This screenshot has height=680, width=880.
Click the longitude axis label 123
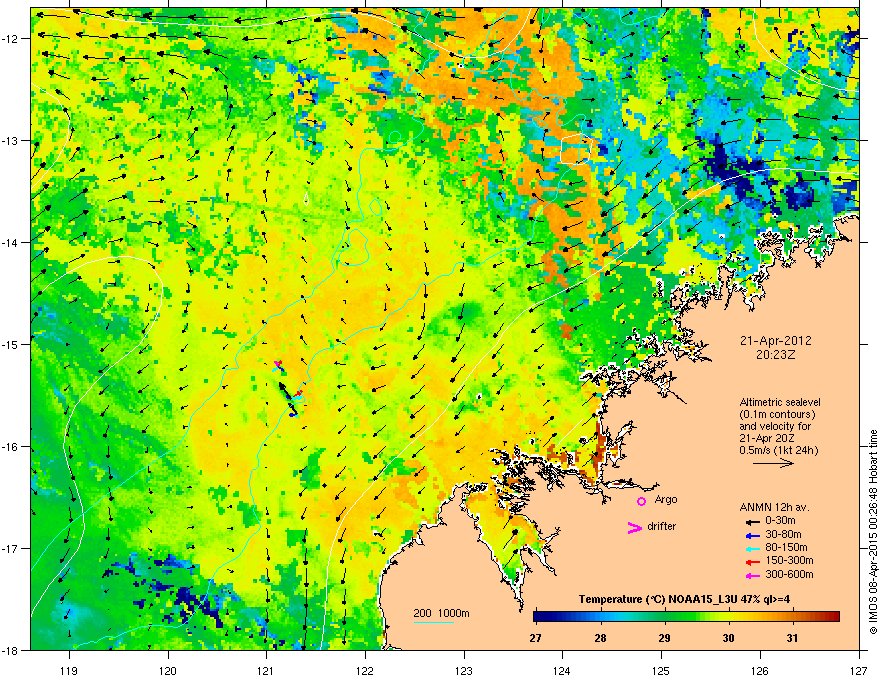click(464, 671)
